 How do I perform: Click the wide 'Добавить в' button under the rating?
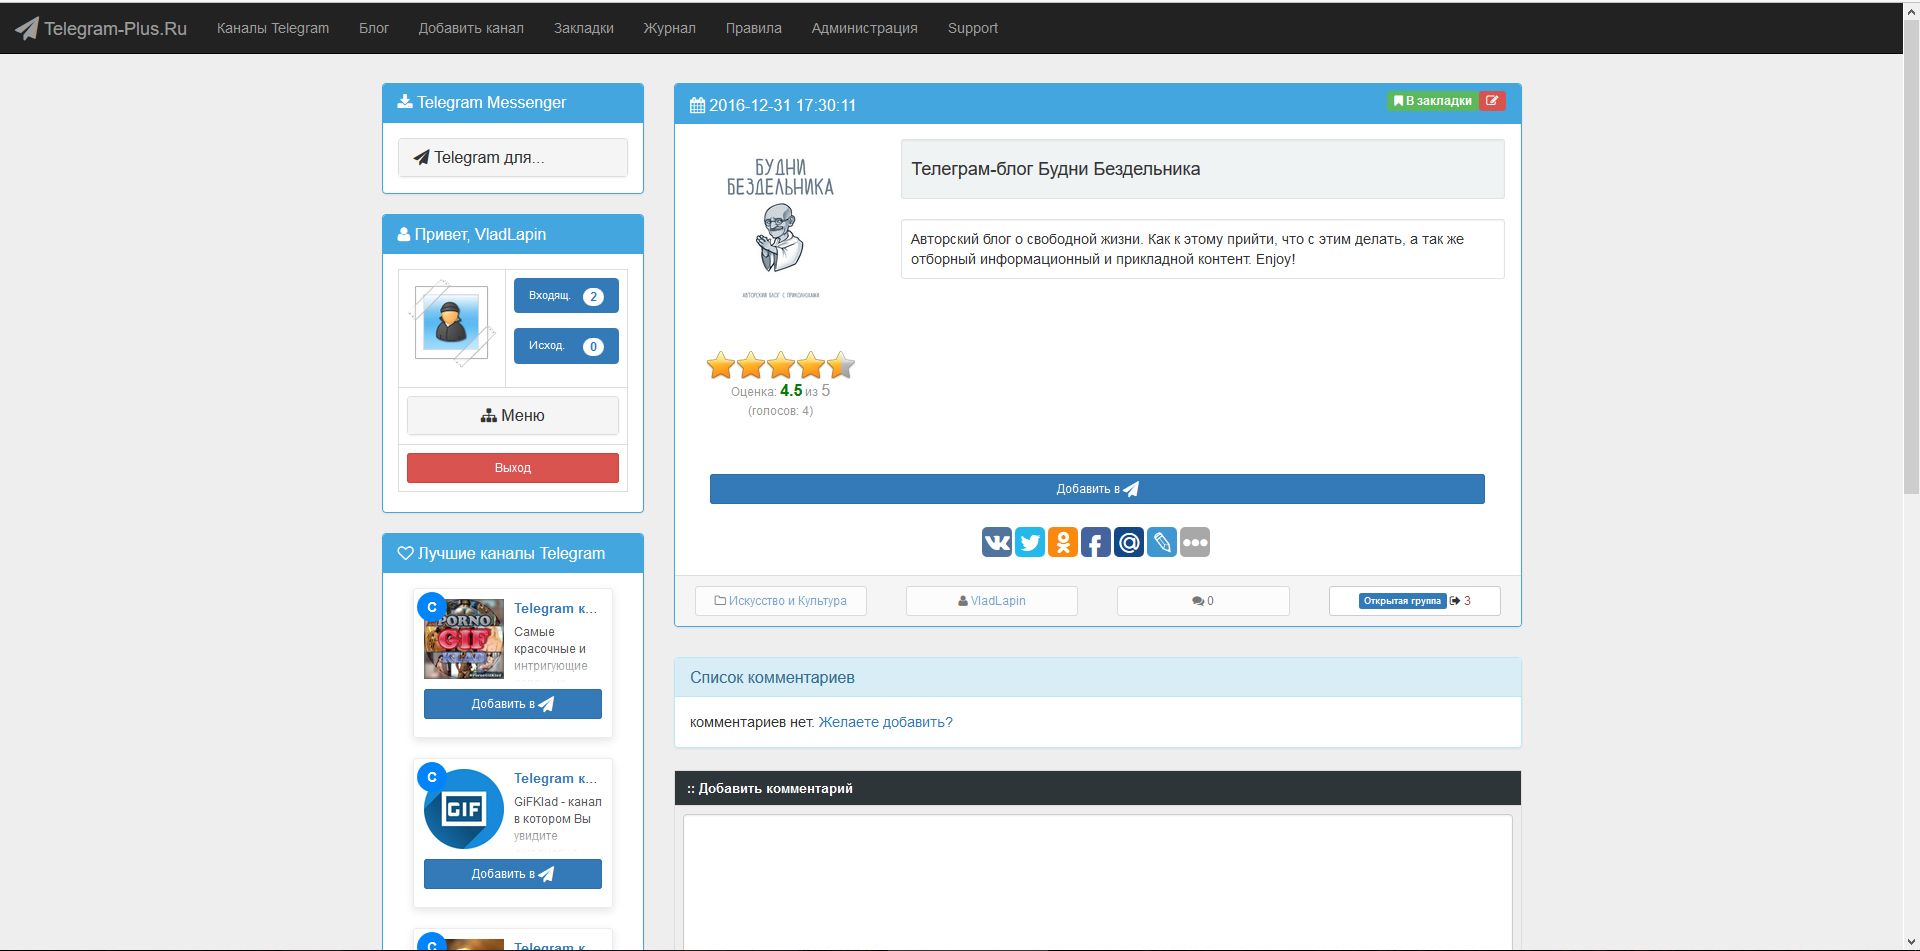point(1097,489)
